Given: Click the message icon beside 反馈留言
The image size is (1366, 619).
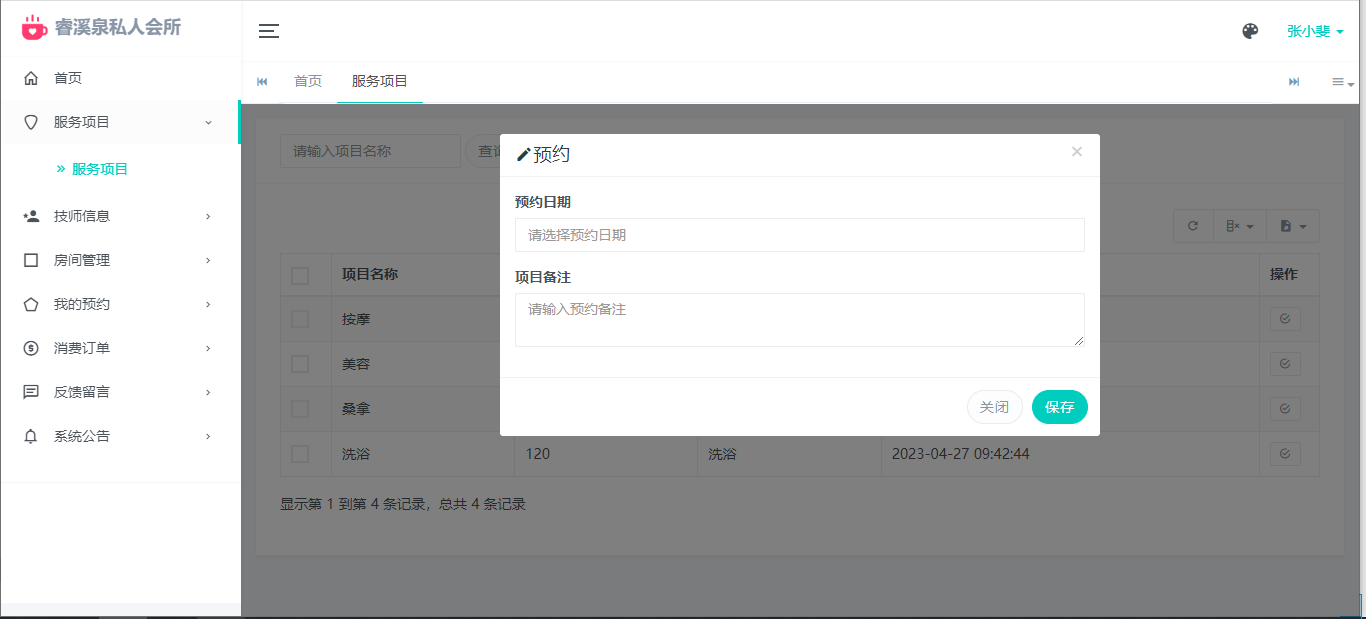Looking at the screenshot, I should tap(31, 392).
